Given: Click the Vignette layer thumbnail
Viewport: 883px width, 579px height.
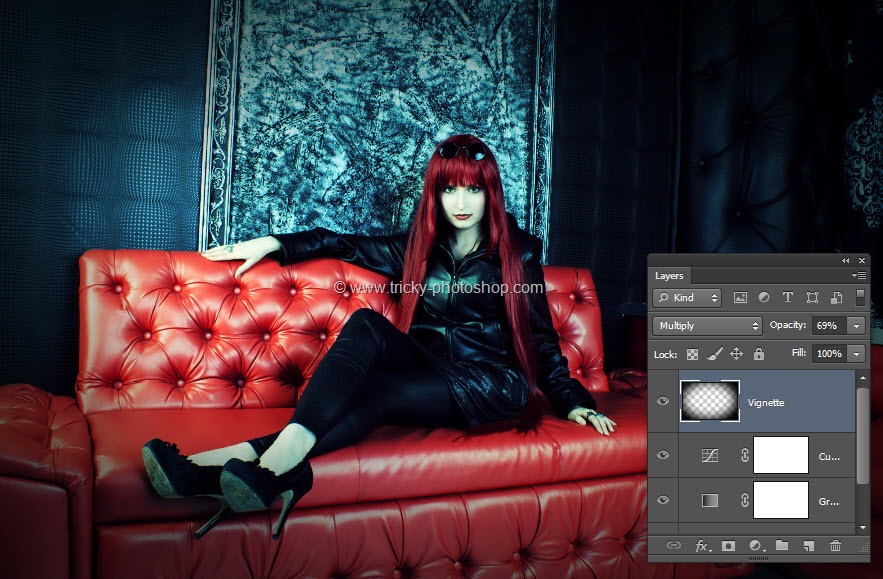Looking at the screenshot, I should click(x=709, y=401).
